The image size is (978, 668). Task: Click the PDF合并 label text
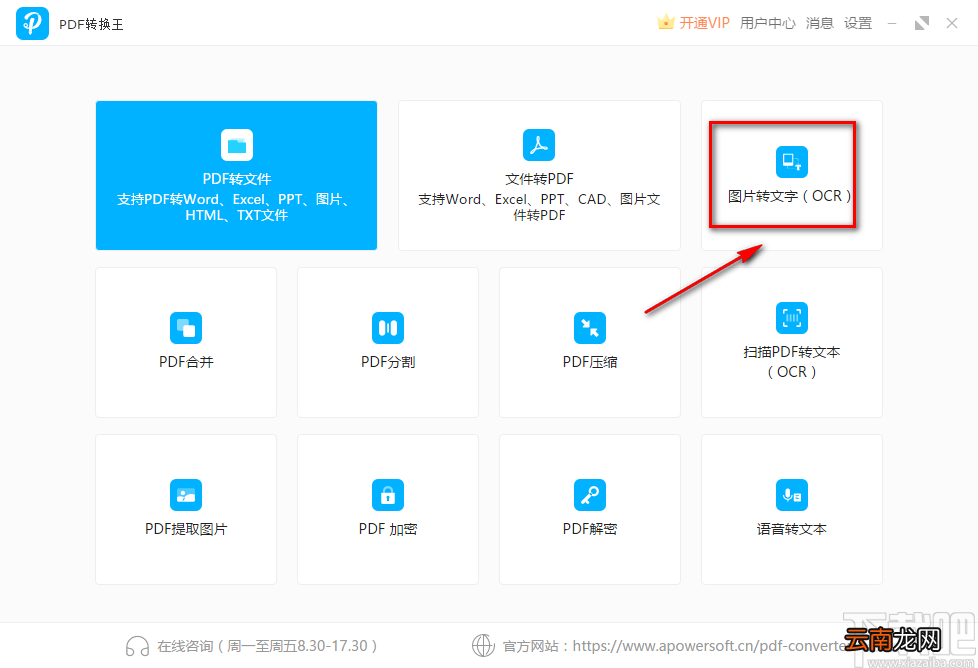coord(186,362)
